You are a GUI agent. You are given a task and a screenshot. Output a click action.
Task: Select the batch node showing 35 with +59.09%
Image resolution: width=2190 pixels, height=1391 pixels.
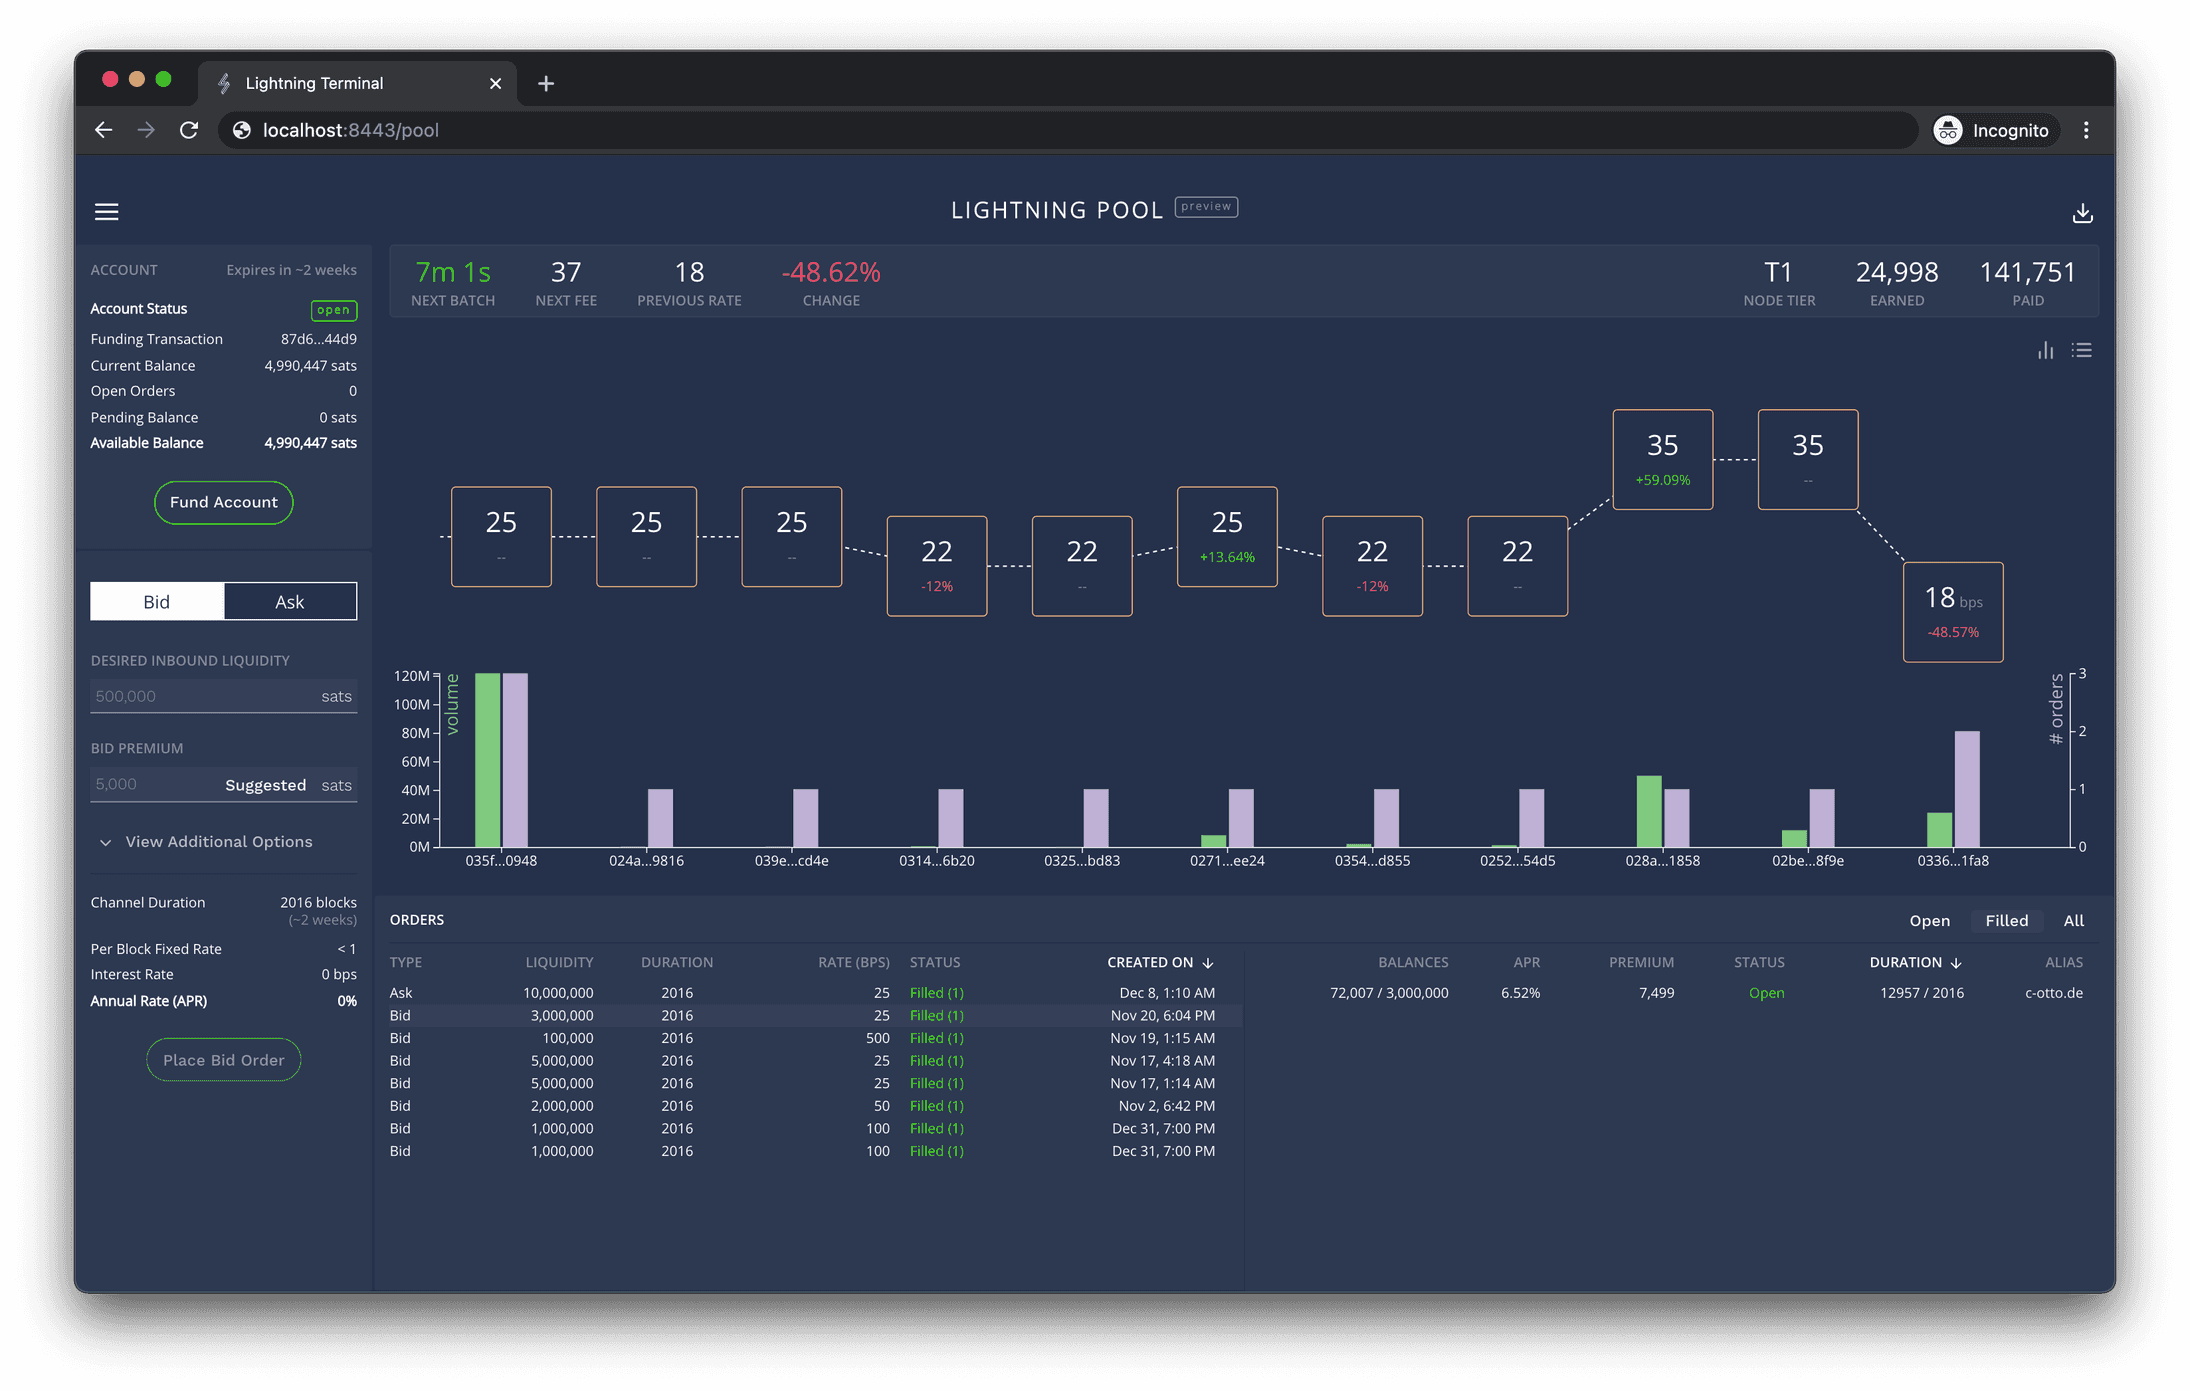coord(1663,458)
